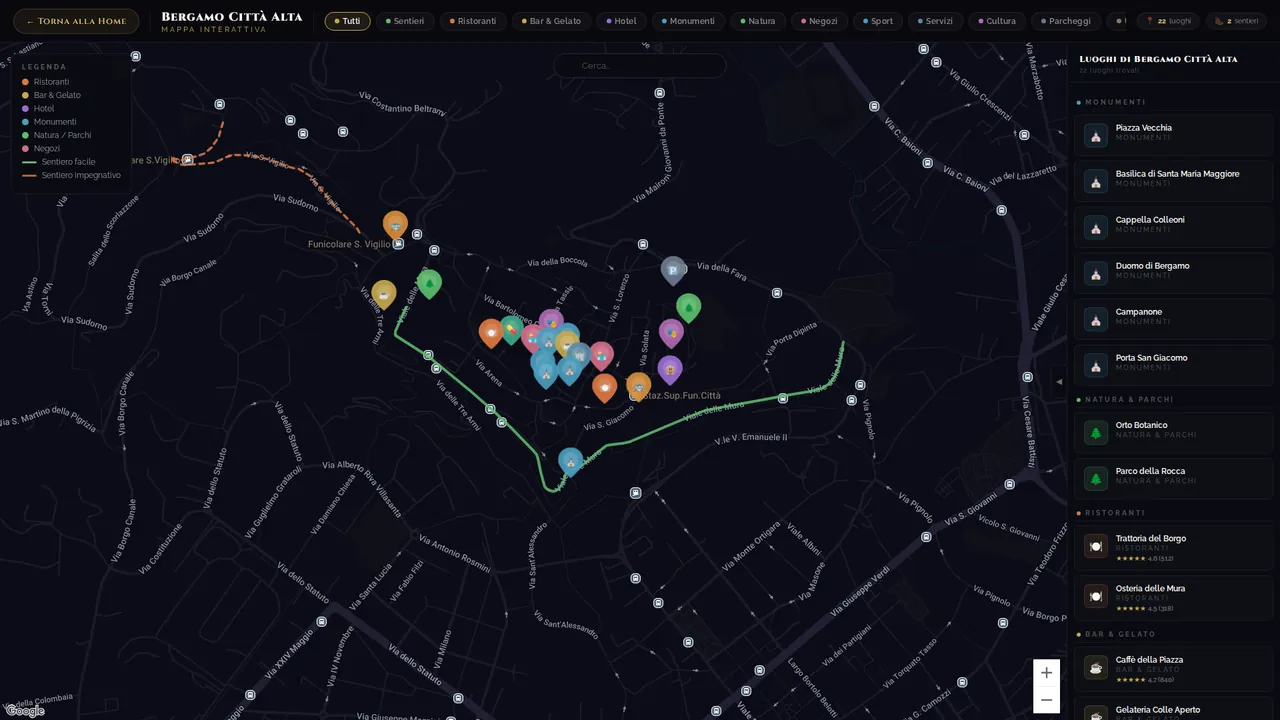The image size is (1280, 720).
Task: Open the green pharmacy pill marker
Action: point(512,329)
